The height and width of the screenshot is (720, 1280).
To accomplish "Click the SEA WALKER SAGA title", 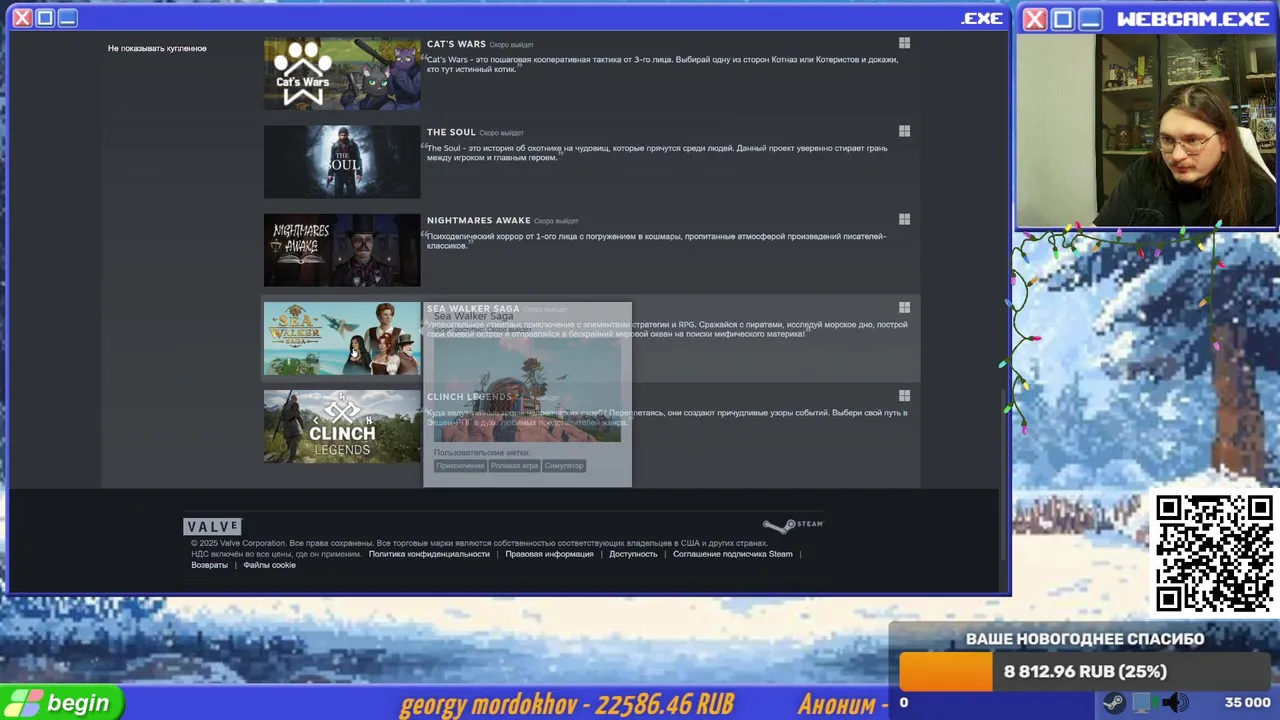I will pos(473,308).
